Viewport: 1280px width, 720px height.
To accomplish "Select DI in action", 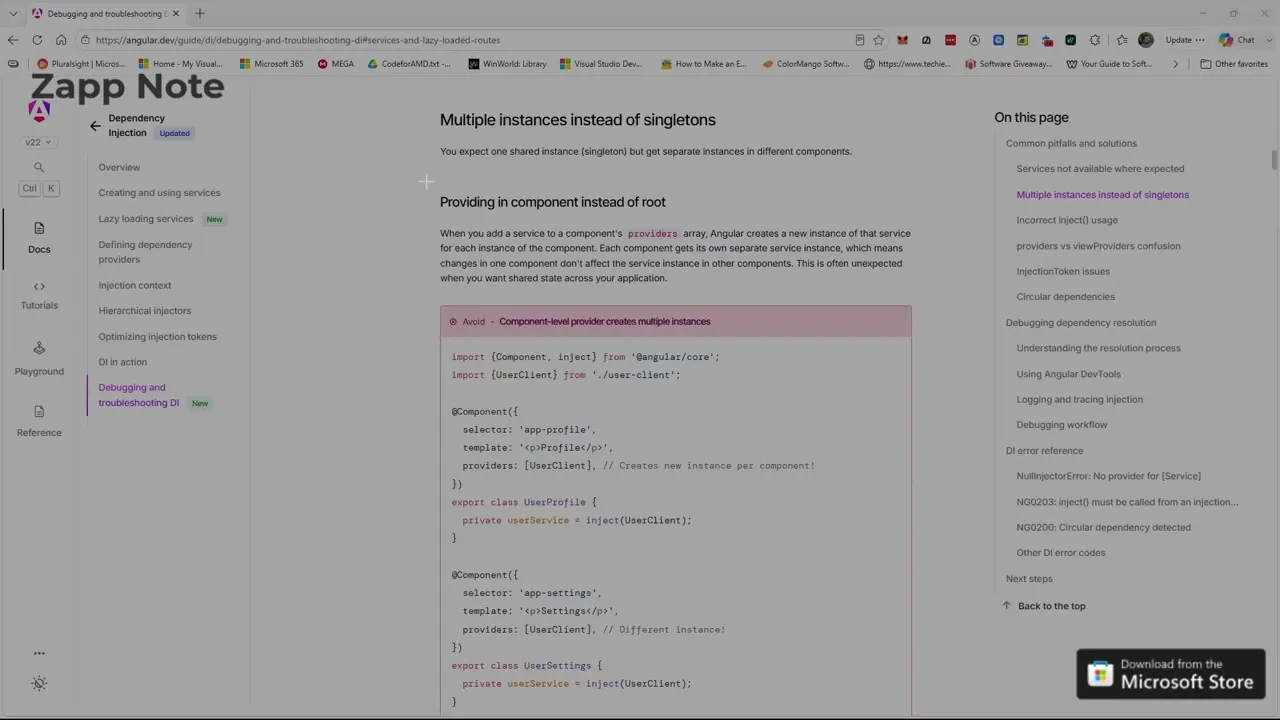I will [122, 362].
